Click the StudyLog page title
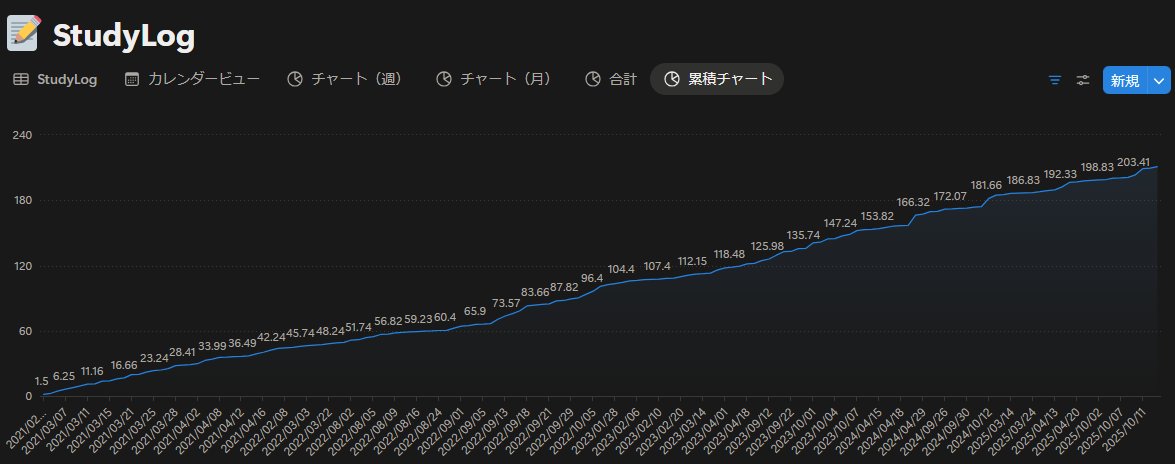Viewport: 1175px width, 464px height. click(124, 35)
